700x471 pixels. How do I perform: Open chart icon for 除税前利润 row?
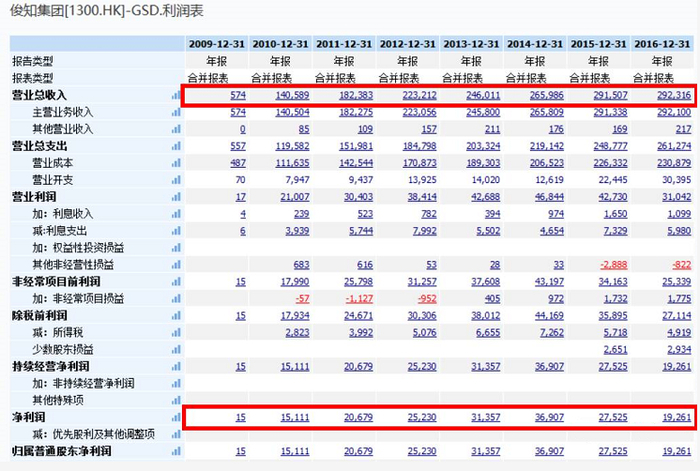(x=176, y=316)
